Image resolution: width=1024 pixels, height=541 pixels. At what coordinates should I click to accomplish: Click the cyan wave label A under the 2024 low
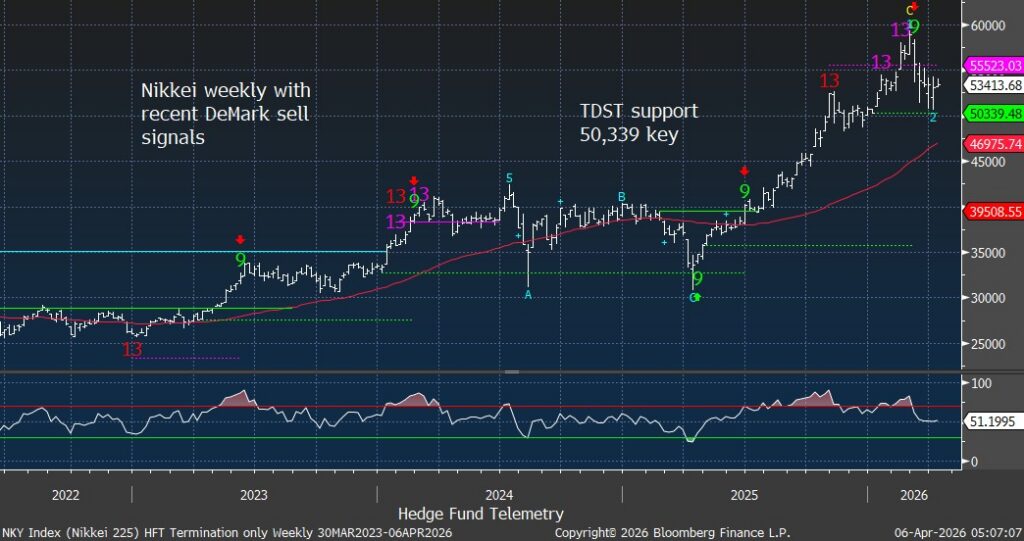[528, 295]
